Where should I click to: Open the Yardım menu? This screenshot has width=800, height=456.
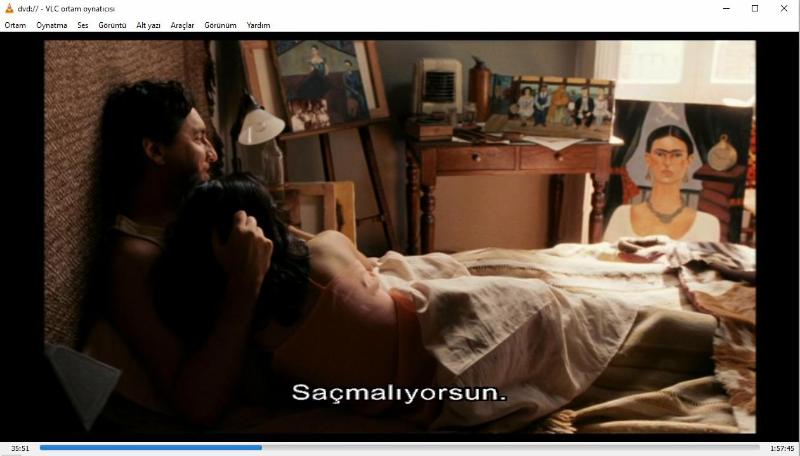[258, 25]
